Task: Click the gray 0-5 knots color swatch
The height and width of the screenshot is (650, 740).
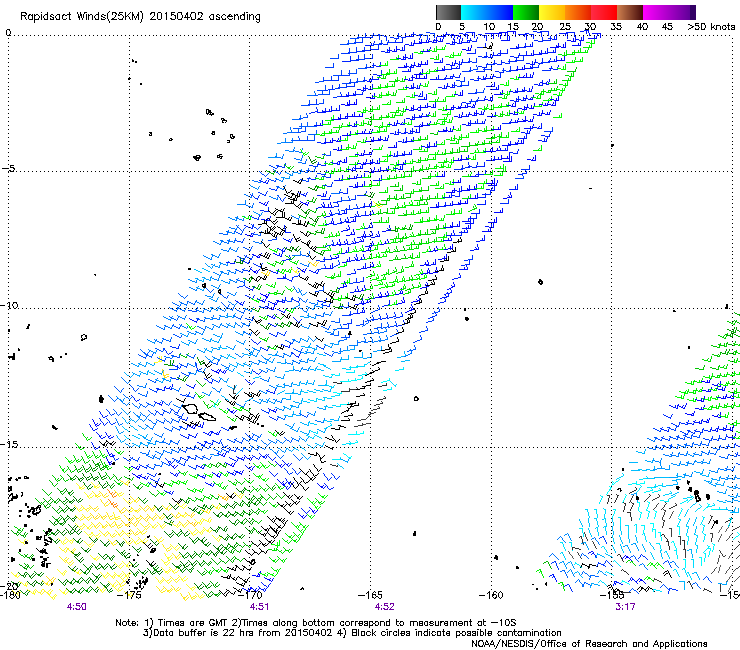Action: [x=448, y=12]
